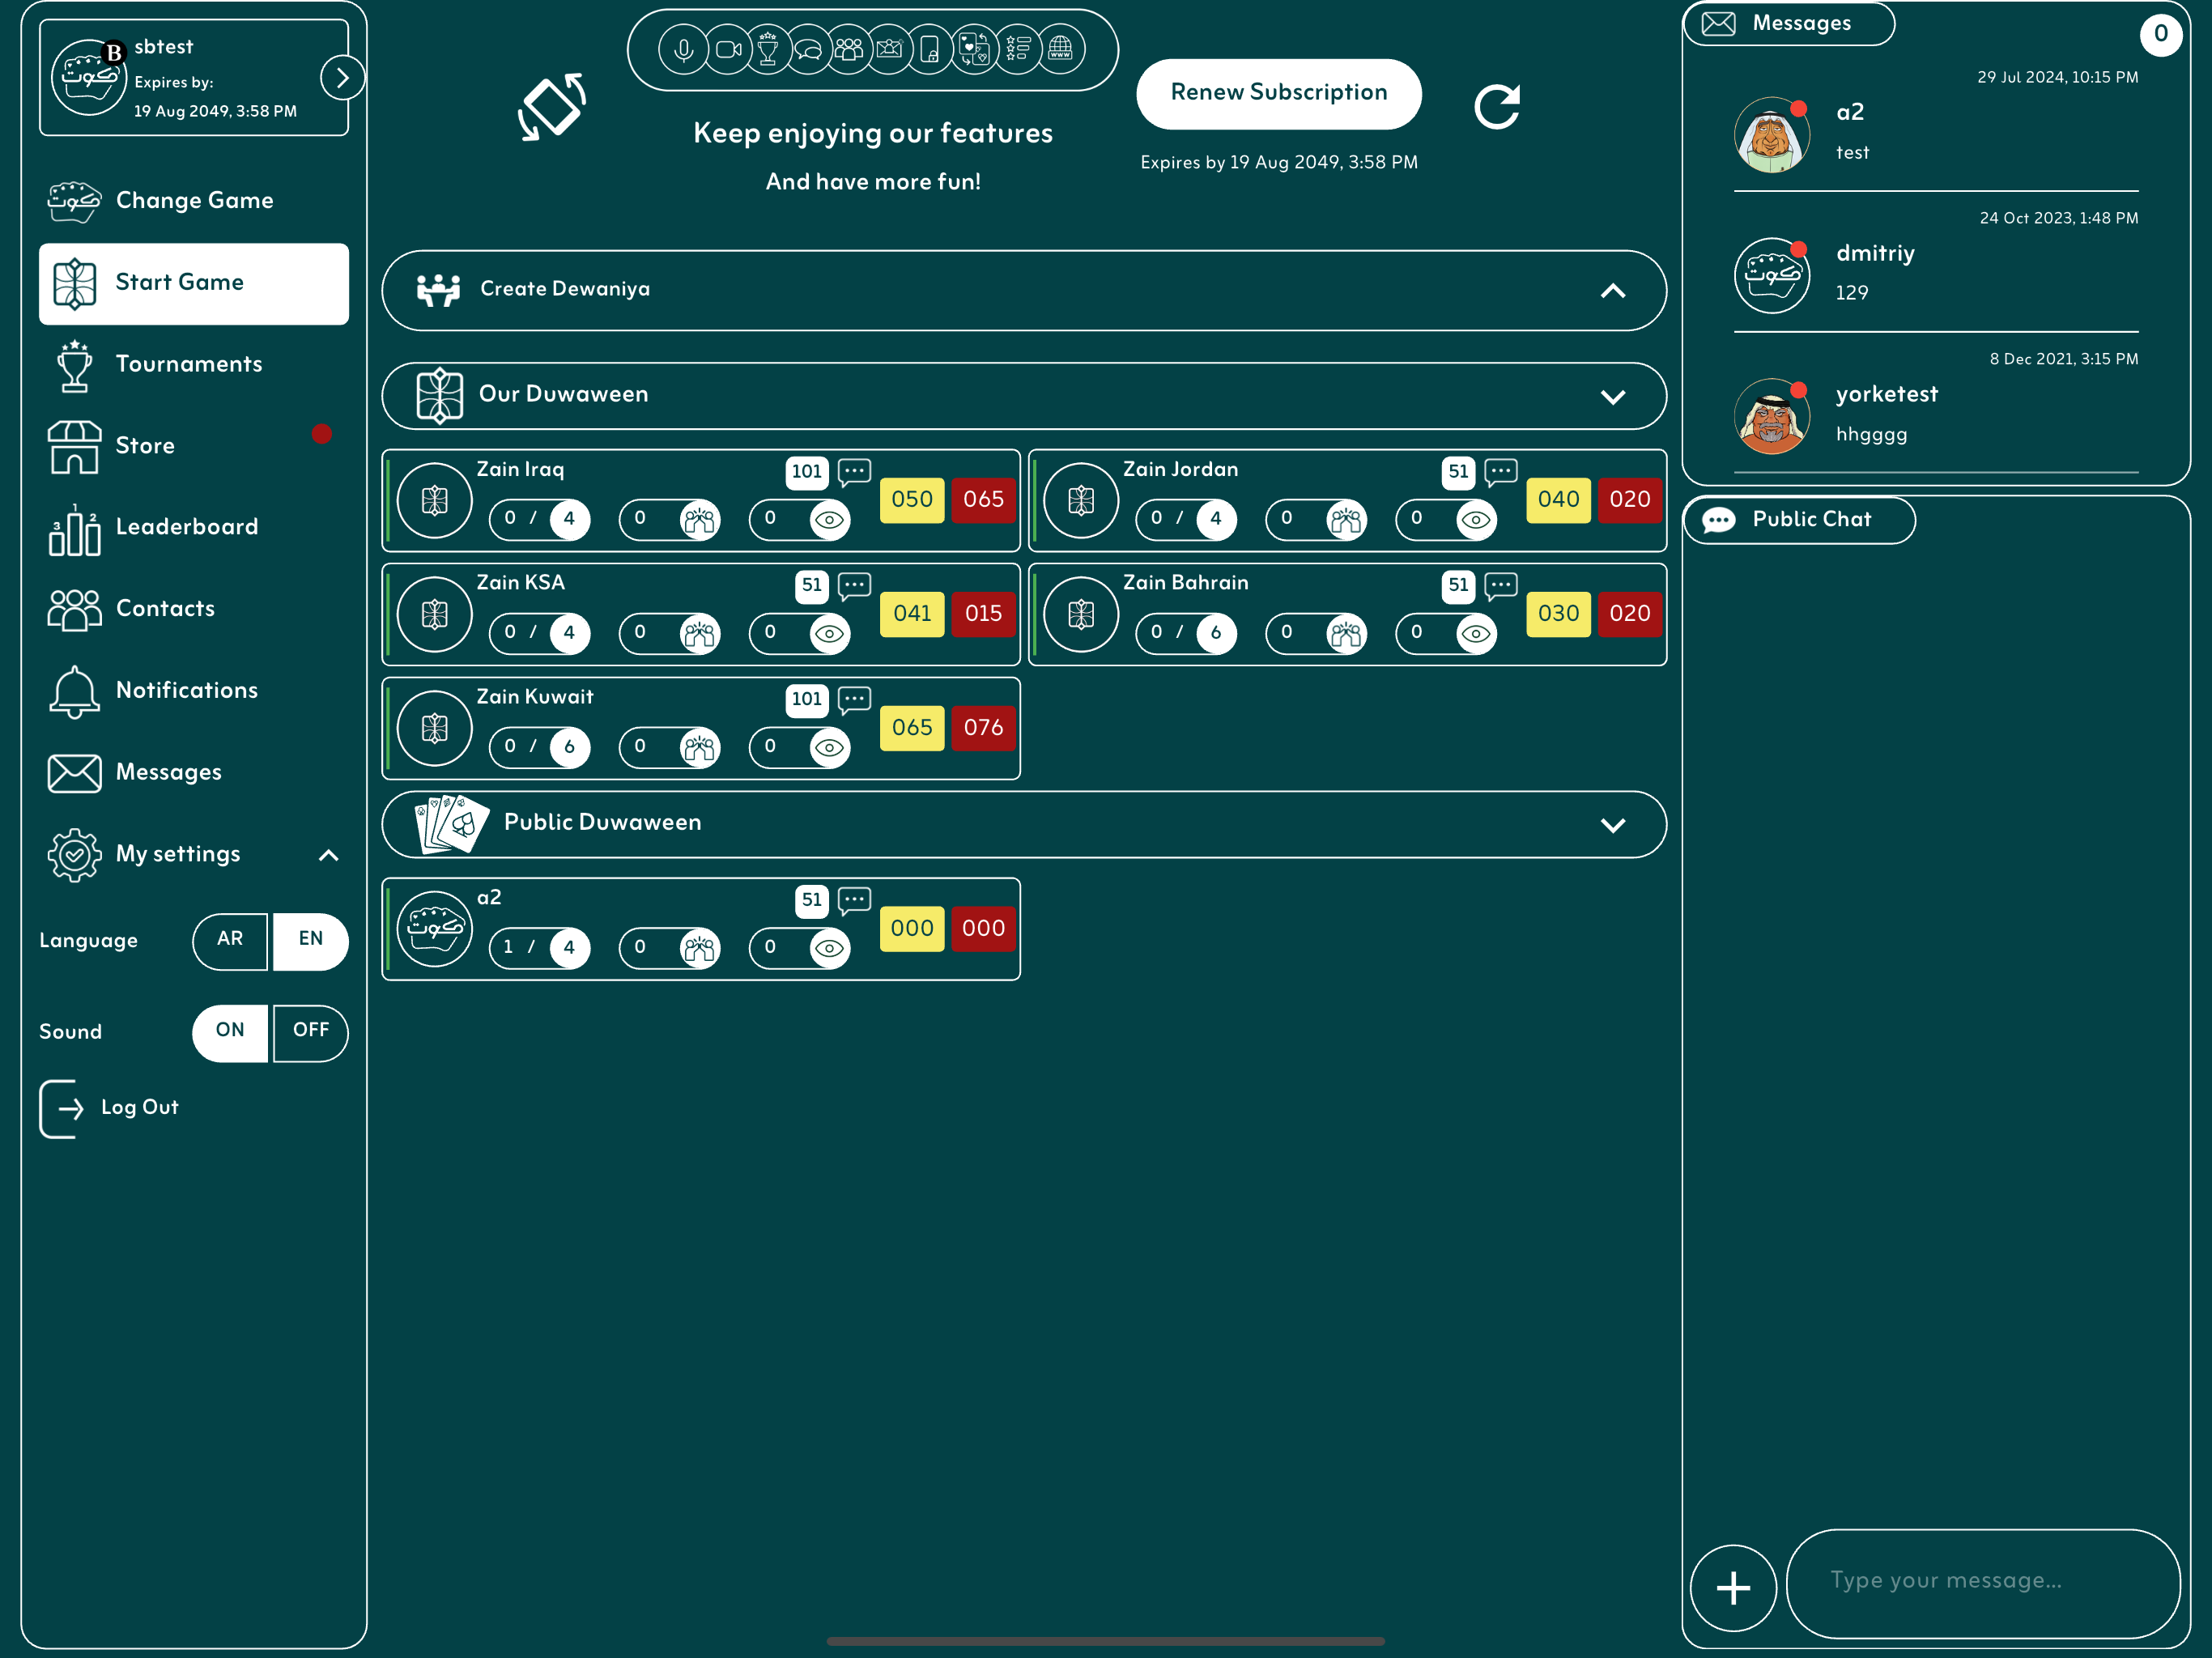
Task: Click the Type your message field
Action: point(1981,1581)
